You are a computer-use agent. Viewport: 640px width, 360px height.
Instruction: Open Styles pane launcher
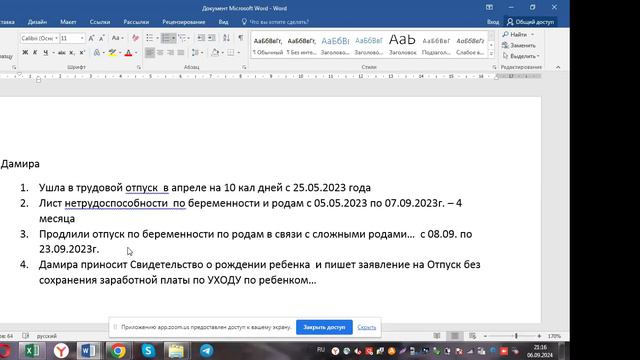coord(494,67)
